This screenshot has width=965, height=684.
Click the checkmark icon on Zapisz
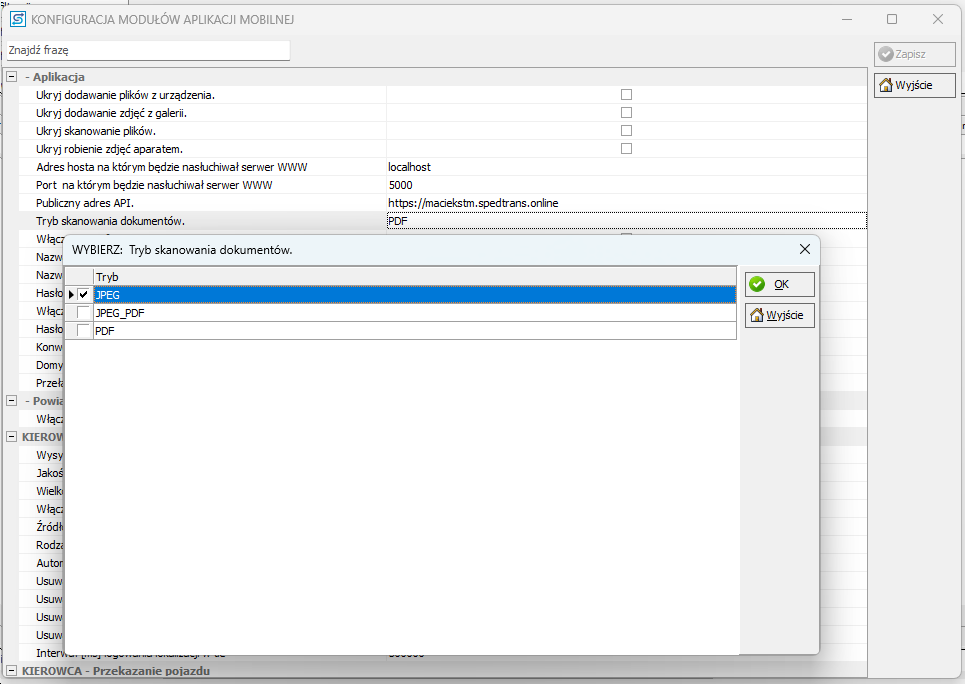click(x=886, y=54)
